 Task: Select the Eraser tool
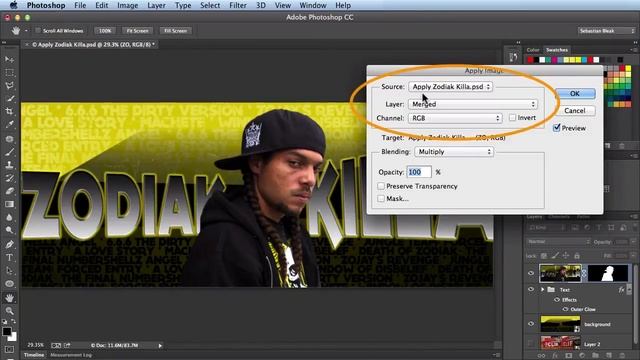[9, 191]
